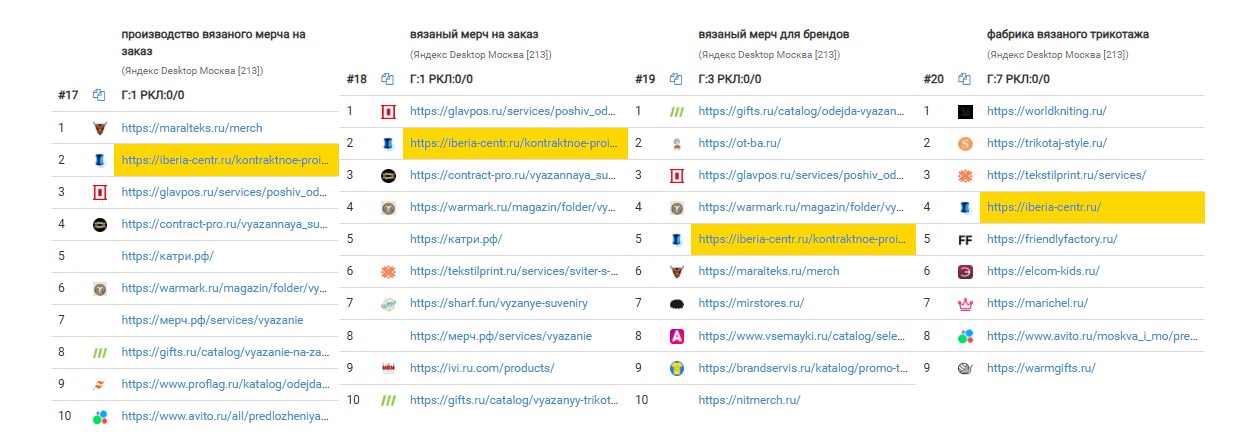Click the maralteks.ru favicon in column #17
This screenshot has height=439, width=1248.
pyautogui.click(x=99, y=128)
